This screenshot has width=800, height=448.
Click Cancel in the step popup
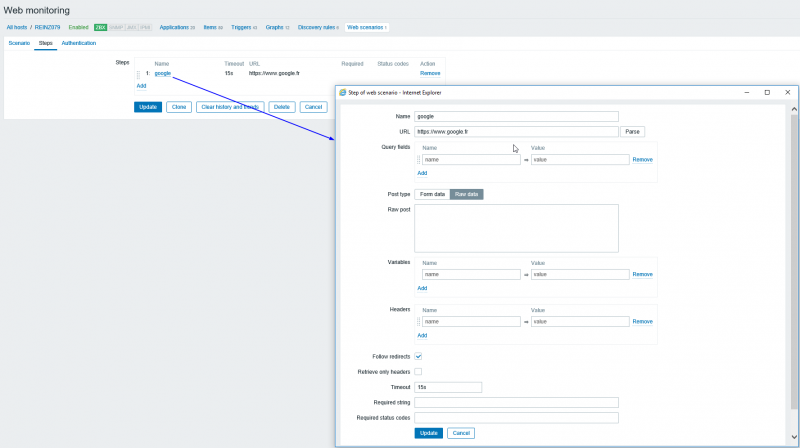461,433
